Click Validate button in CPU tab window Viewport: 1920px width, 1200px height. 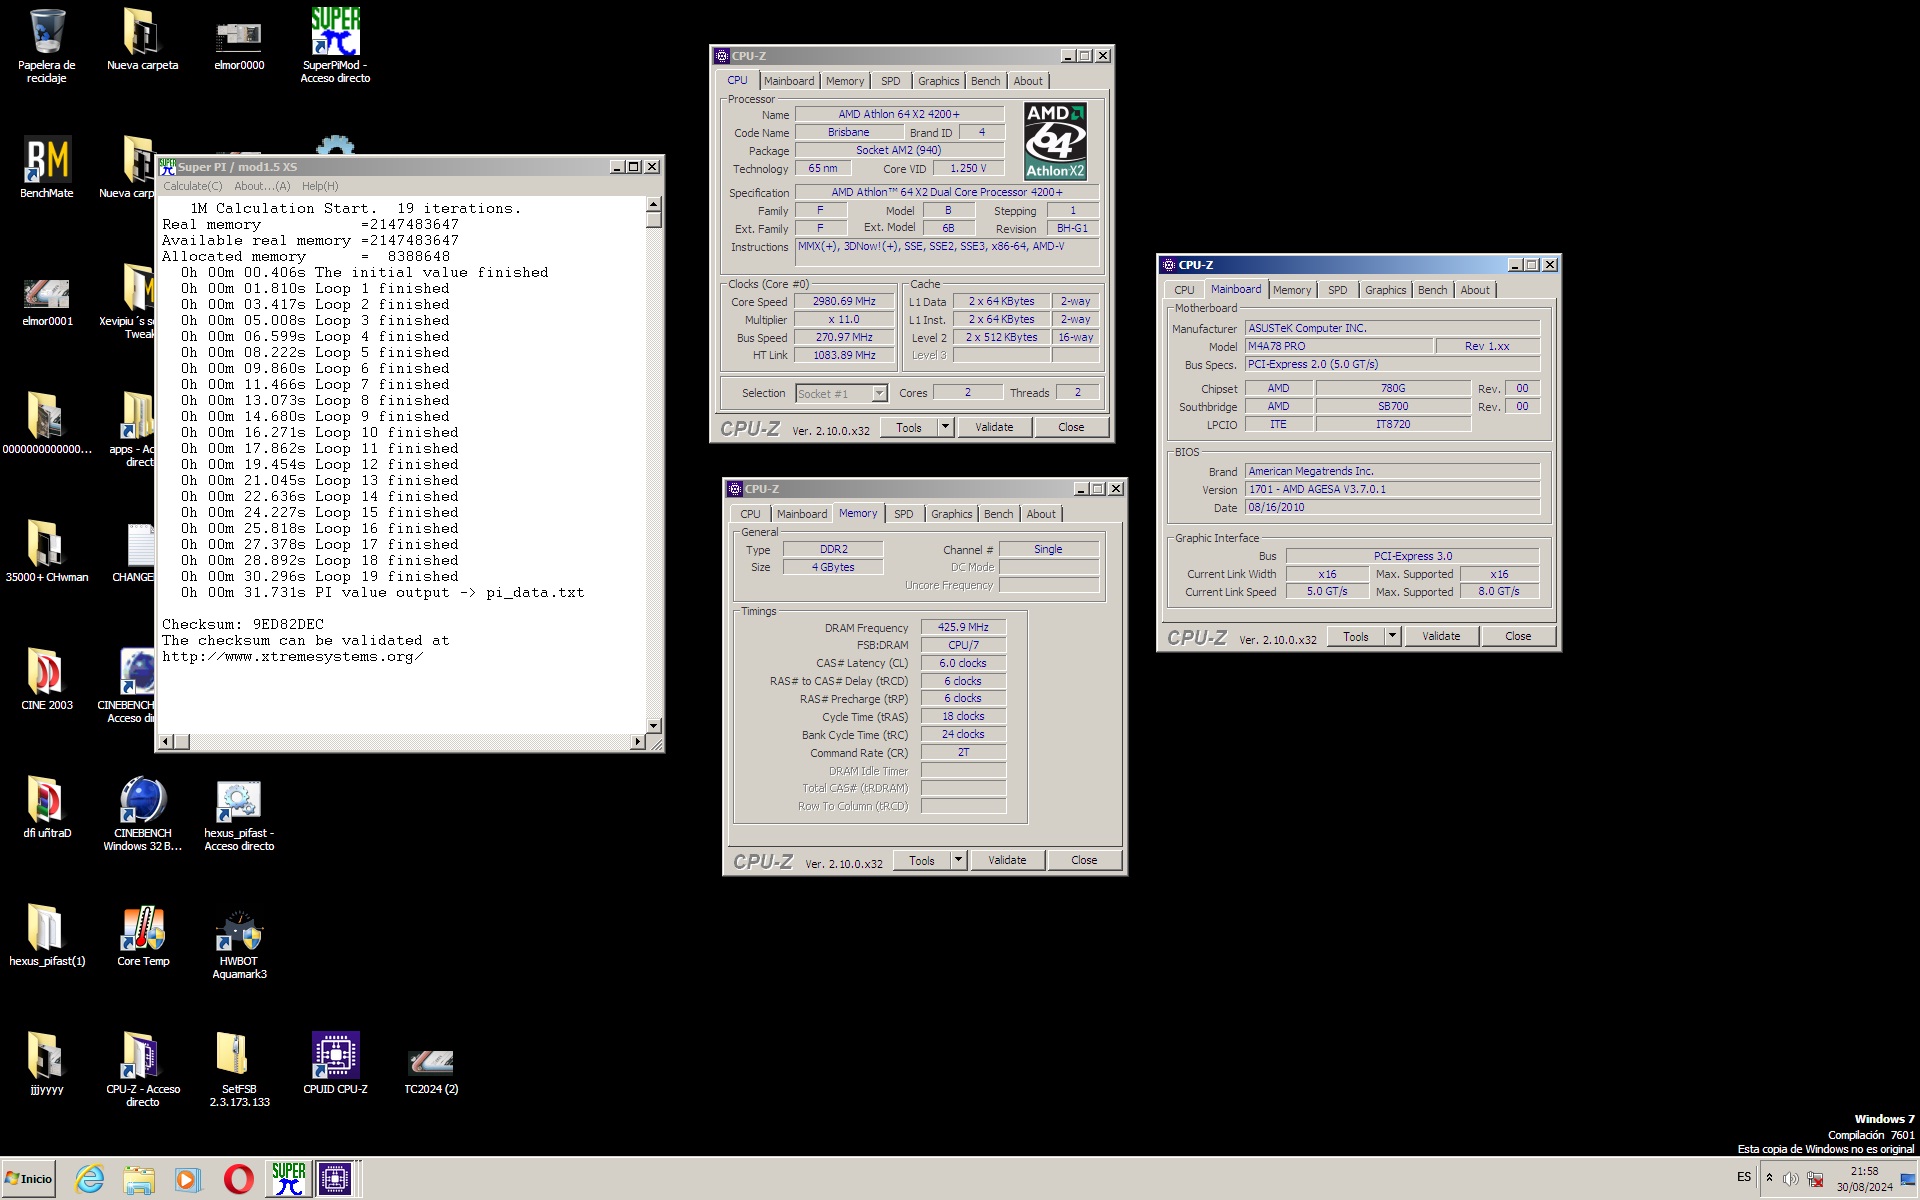[994, 427]
